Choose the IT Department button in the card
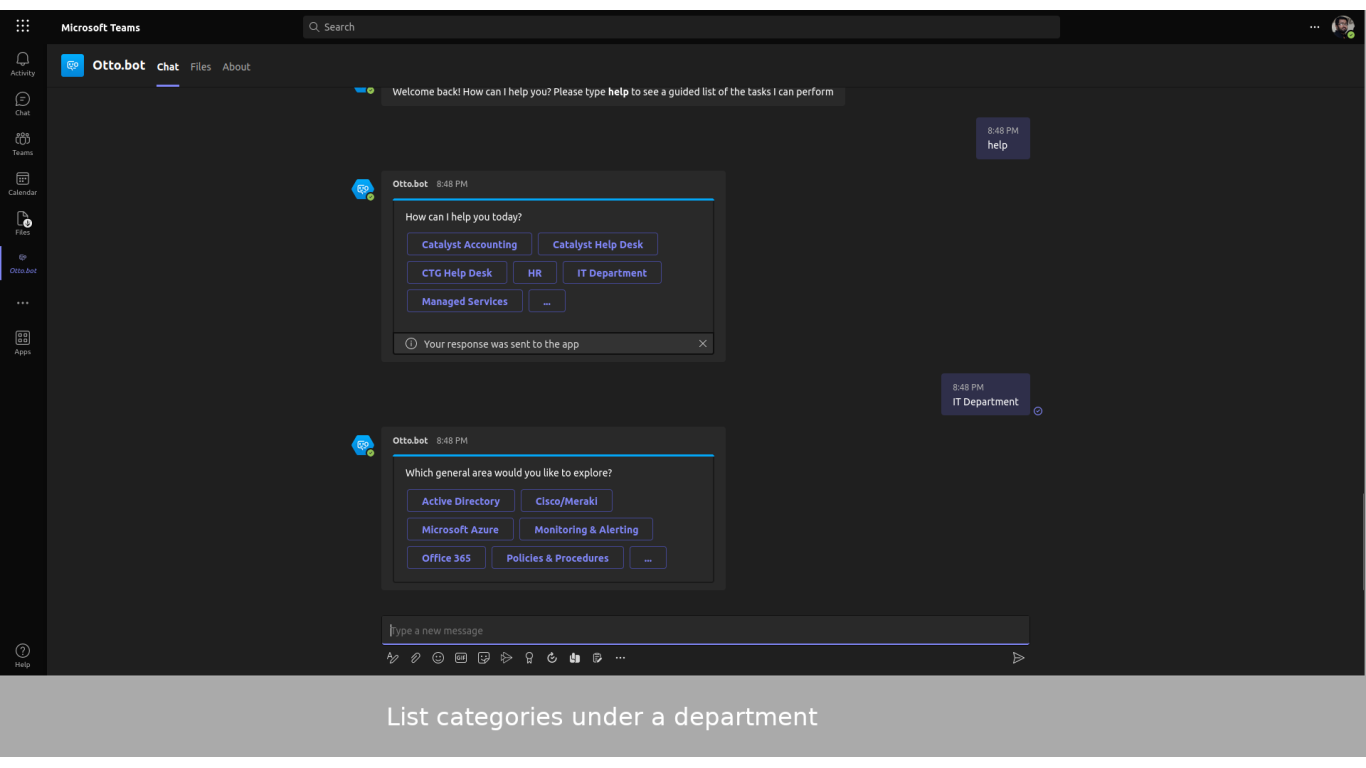This screenshot has width=1366, height=768. 612,273
